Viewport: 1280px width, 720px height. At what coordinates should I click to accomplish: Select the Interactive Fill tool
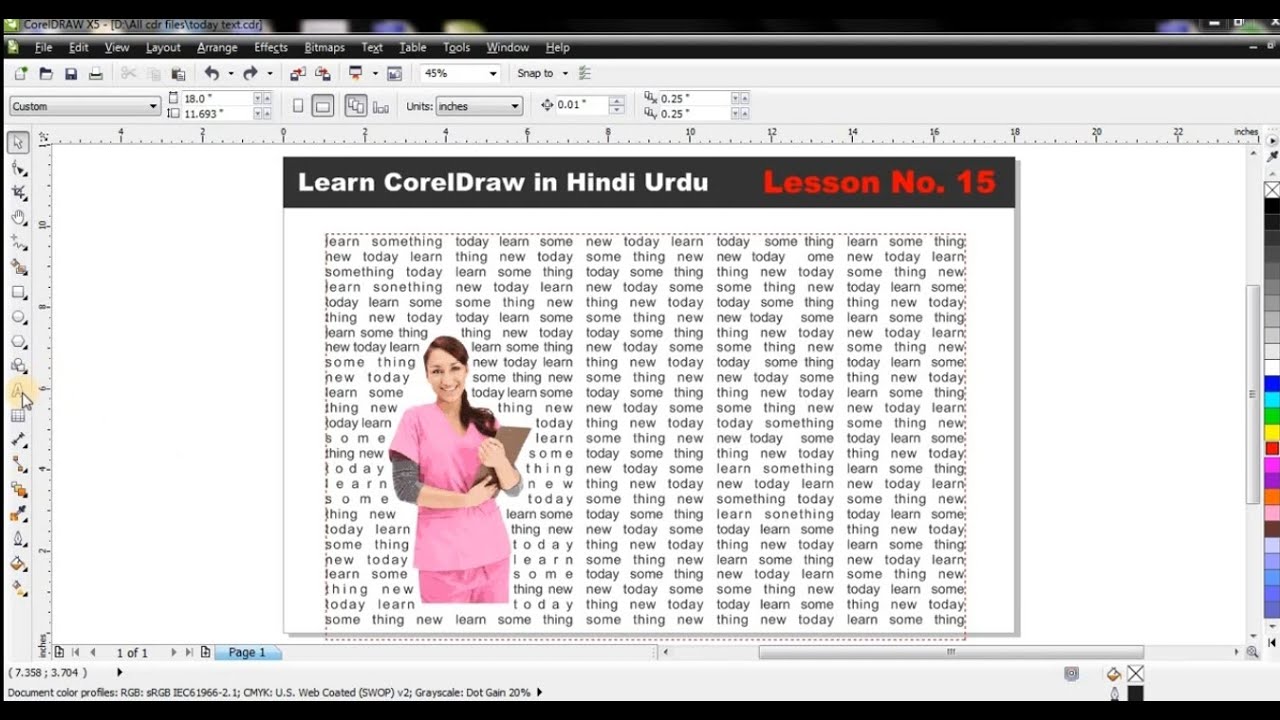point(18,588)
